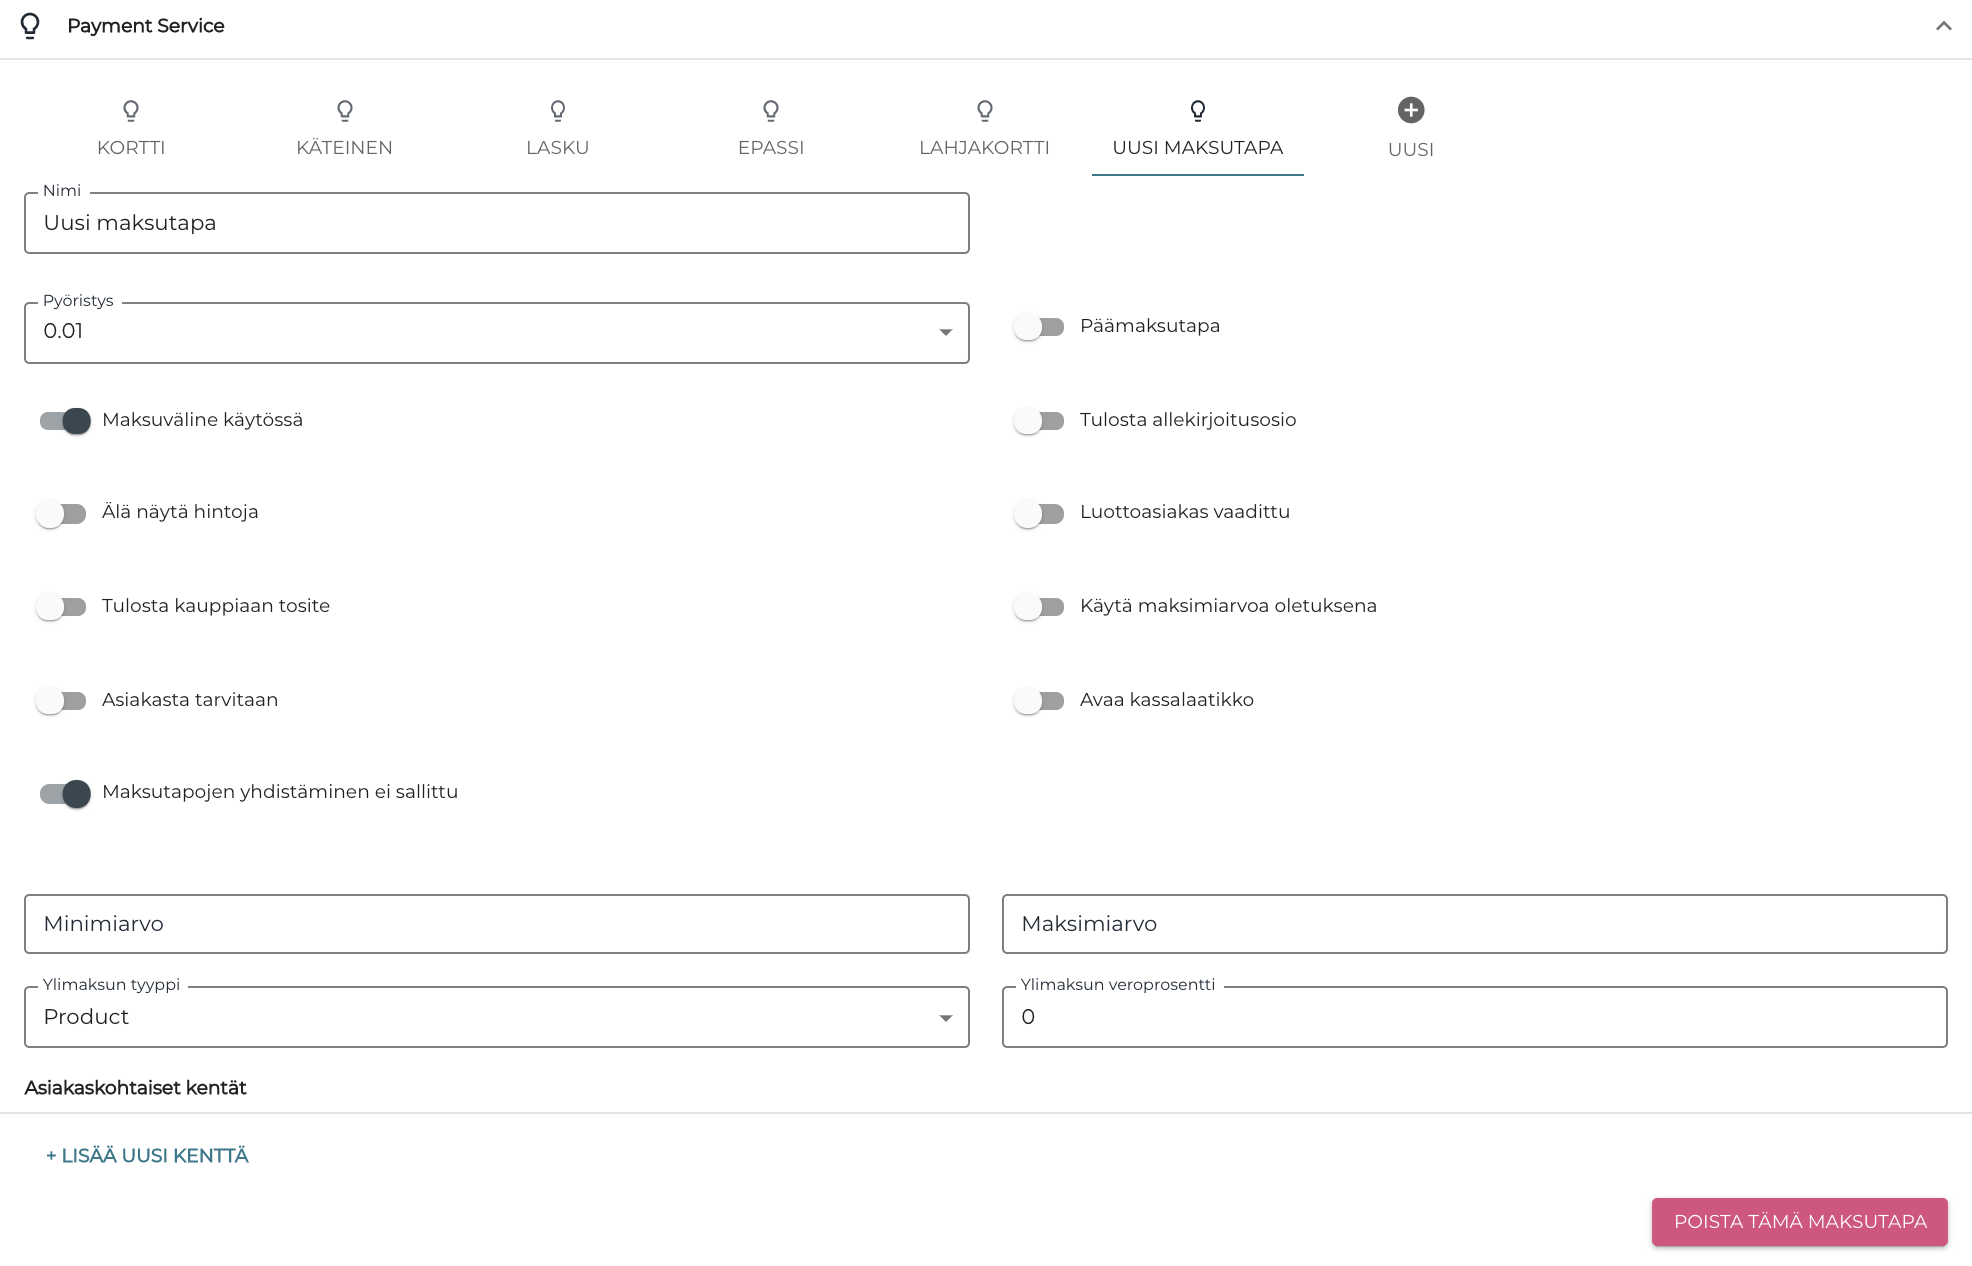Click the plus icon above Uusi
Screen dimensions: 1972x1266
click(x=1411, y=110)
